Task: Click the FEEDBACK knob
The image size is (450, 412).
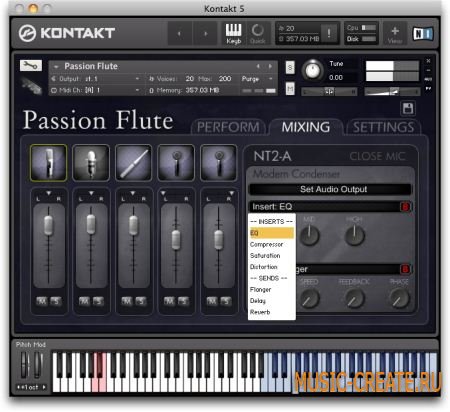Action: (x=354, y=298)
